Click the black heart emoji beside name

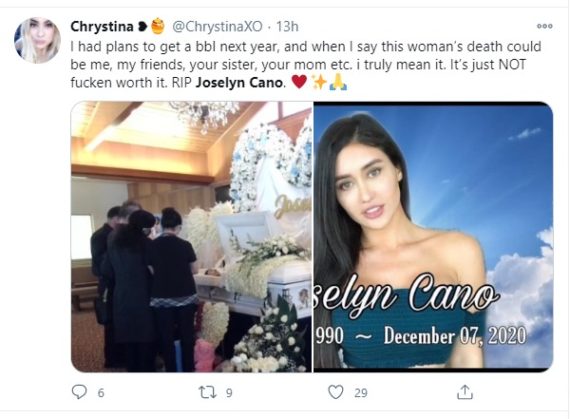coord(142,27)
